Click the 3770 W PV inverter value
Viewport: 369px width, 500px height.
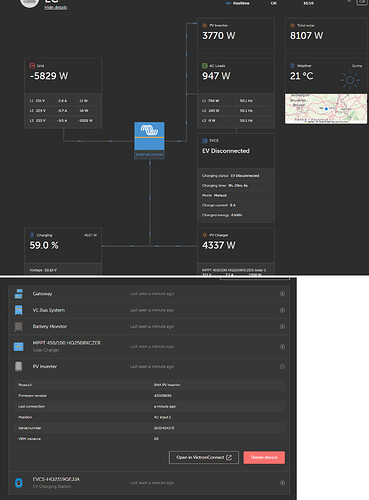(x=219, y=36)
